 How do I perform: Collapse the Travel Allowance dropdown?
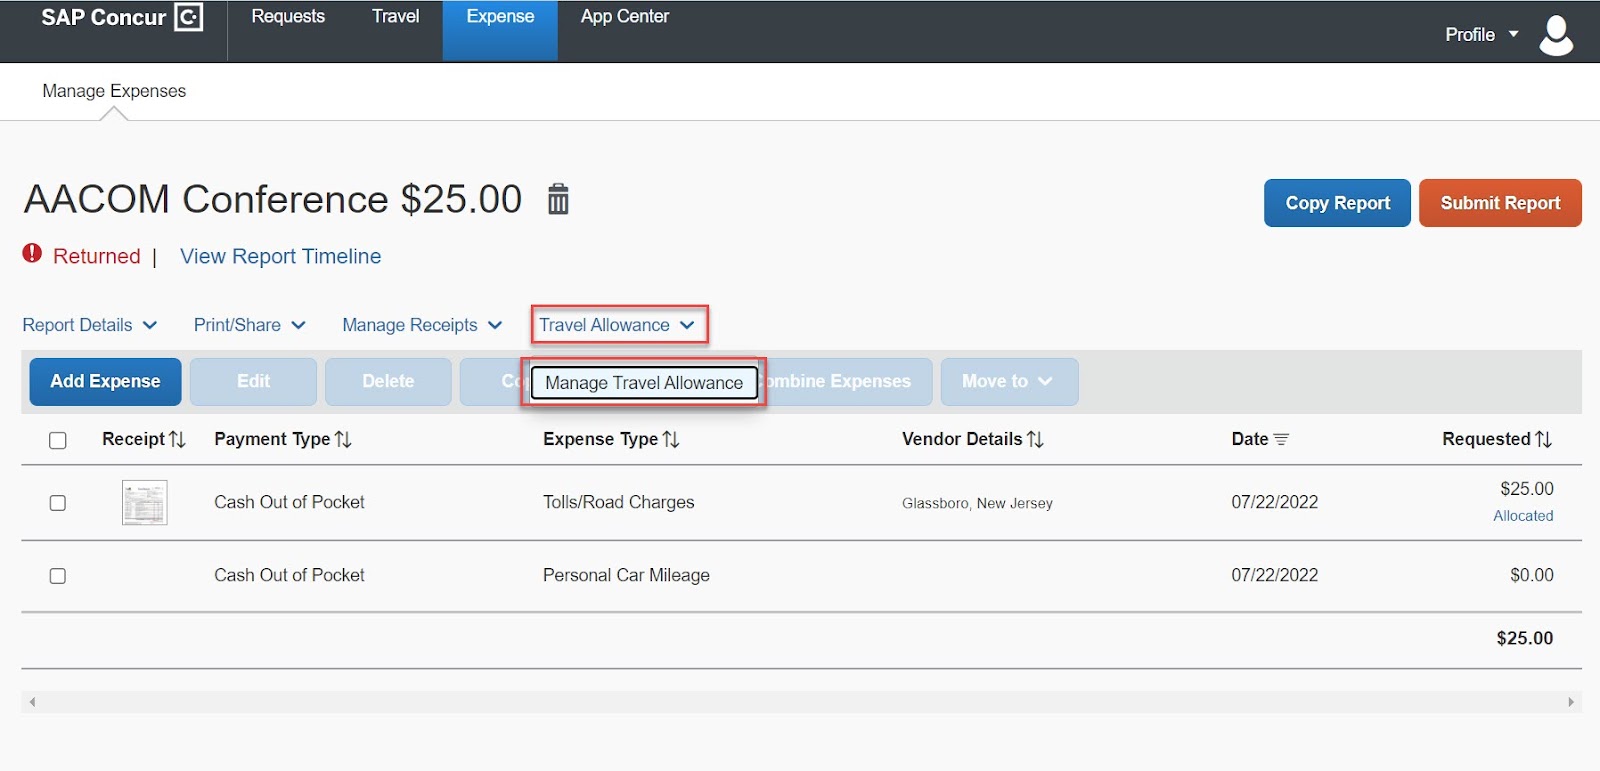tap(618, 325)
